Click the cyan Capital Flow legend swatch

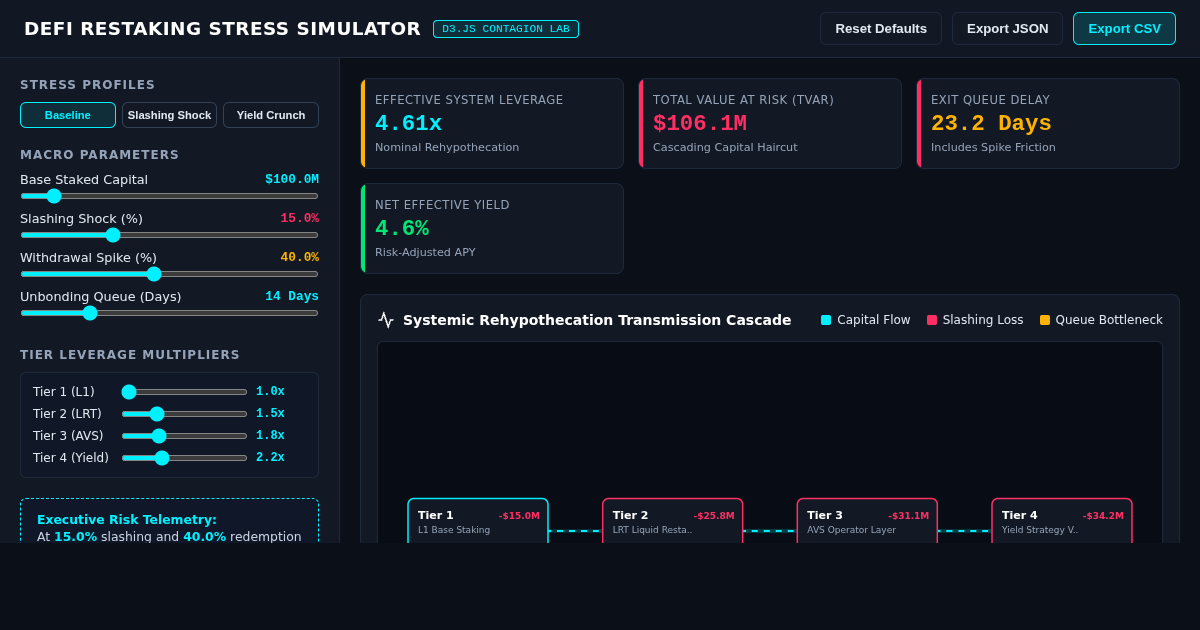click(x=826, y=320)
